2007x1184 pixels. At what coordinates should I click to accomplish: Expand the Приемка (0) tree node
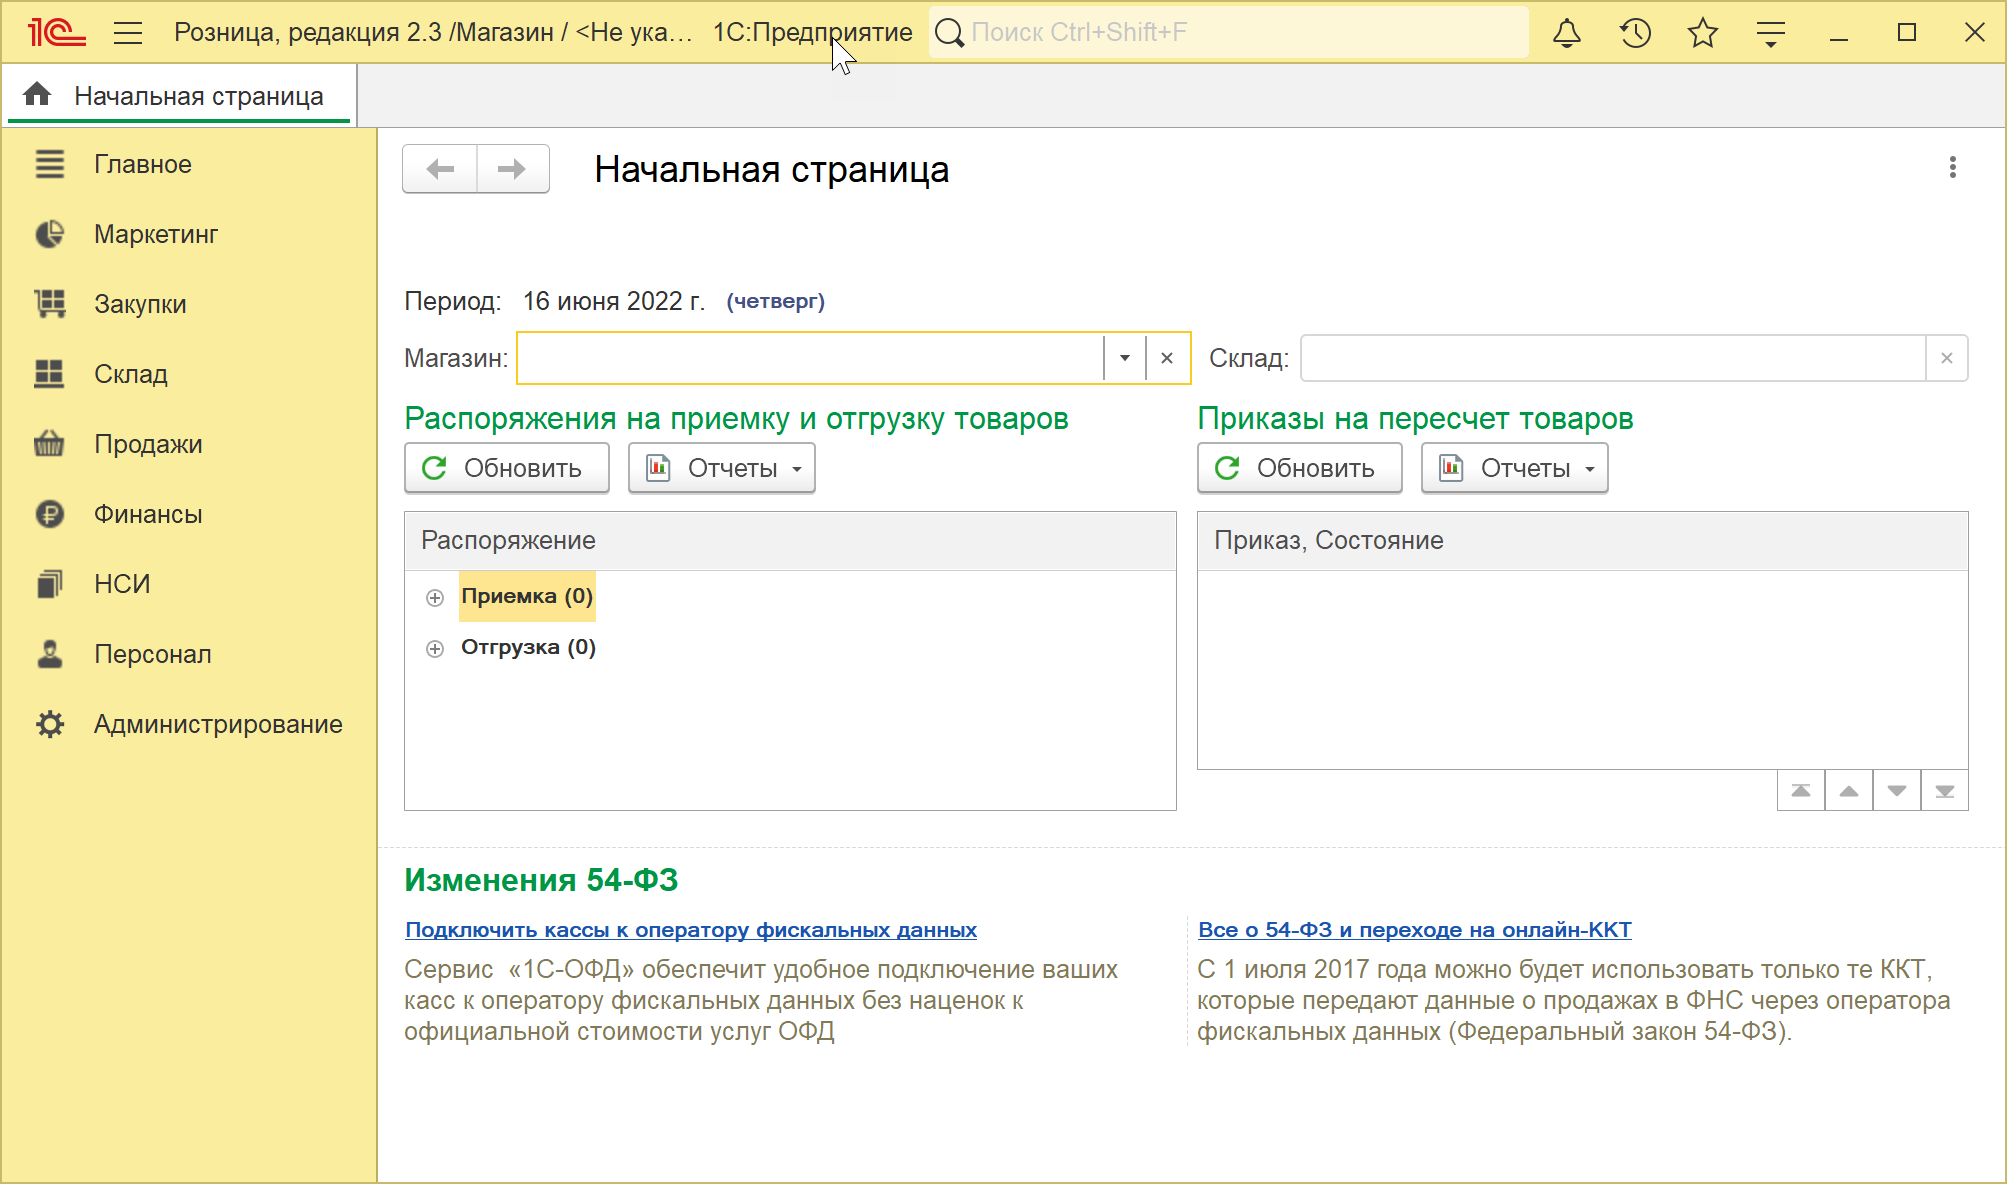(435, 598)
